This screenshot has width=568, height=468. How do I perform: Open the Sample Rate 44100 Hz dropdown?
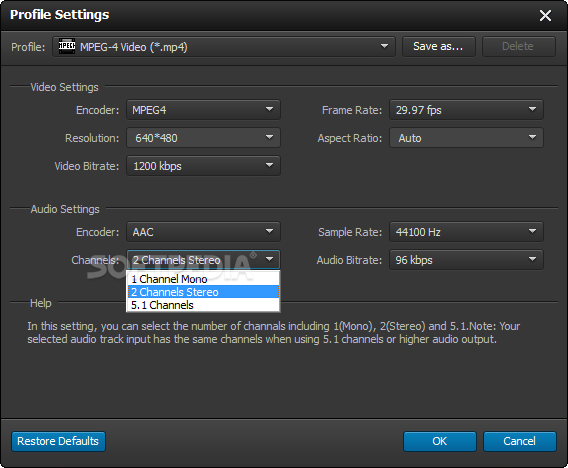[466, 232]
